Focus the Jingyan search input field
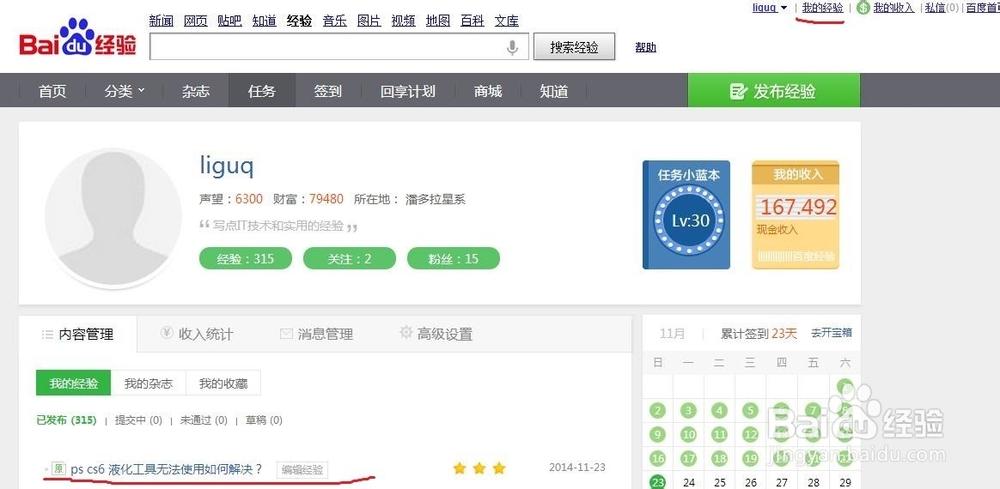 (x=339, y=47)
